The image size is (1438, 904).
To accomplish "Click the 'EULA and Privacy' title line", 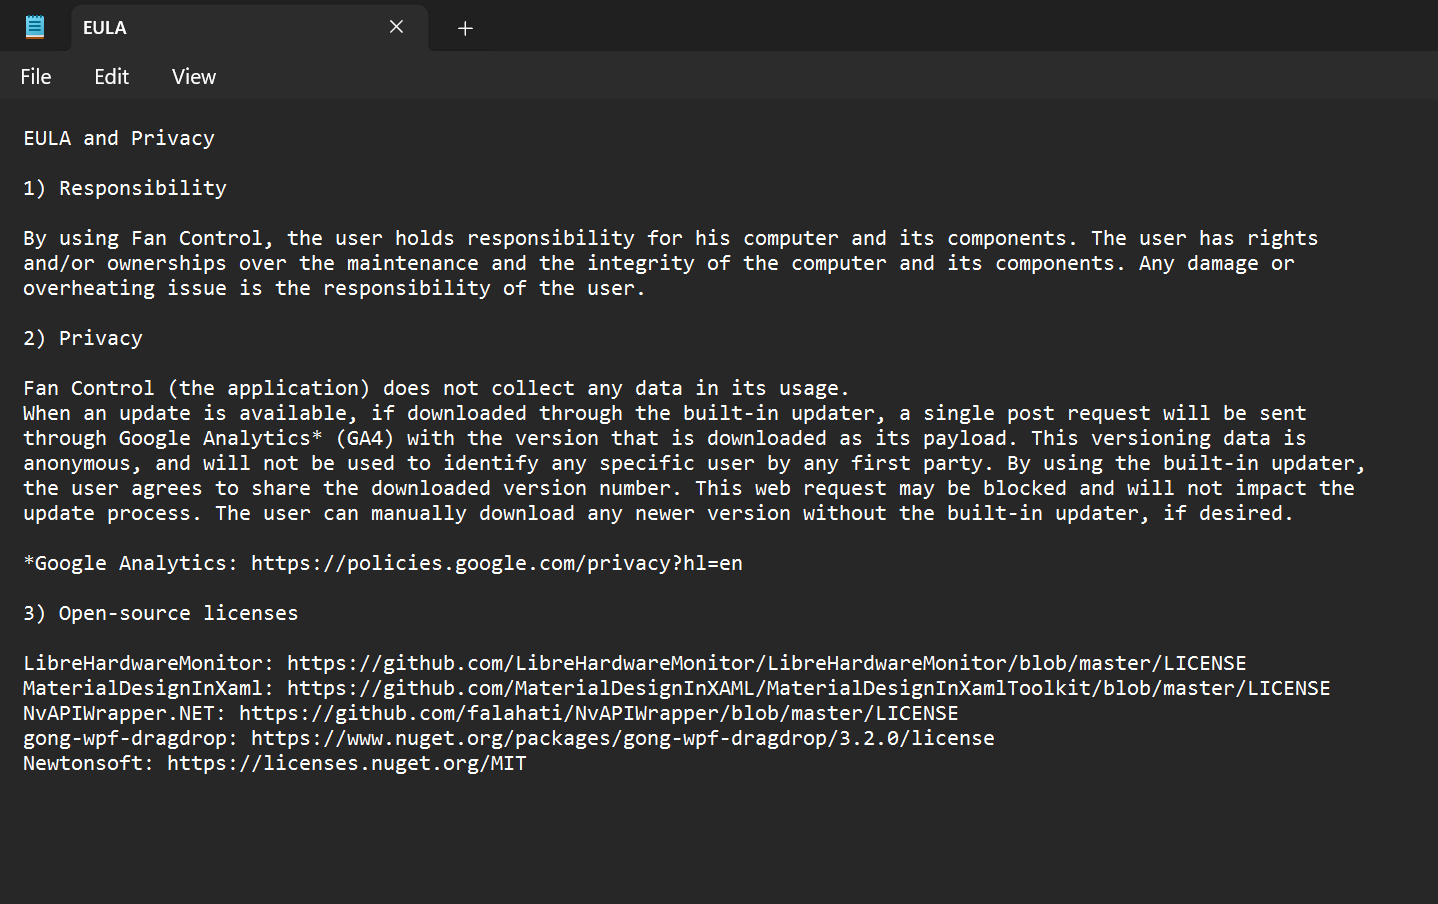I will coord(119,138).
